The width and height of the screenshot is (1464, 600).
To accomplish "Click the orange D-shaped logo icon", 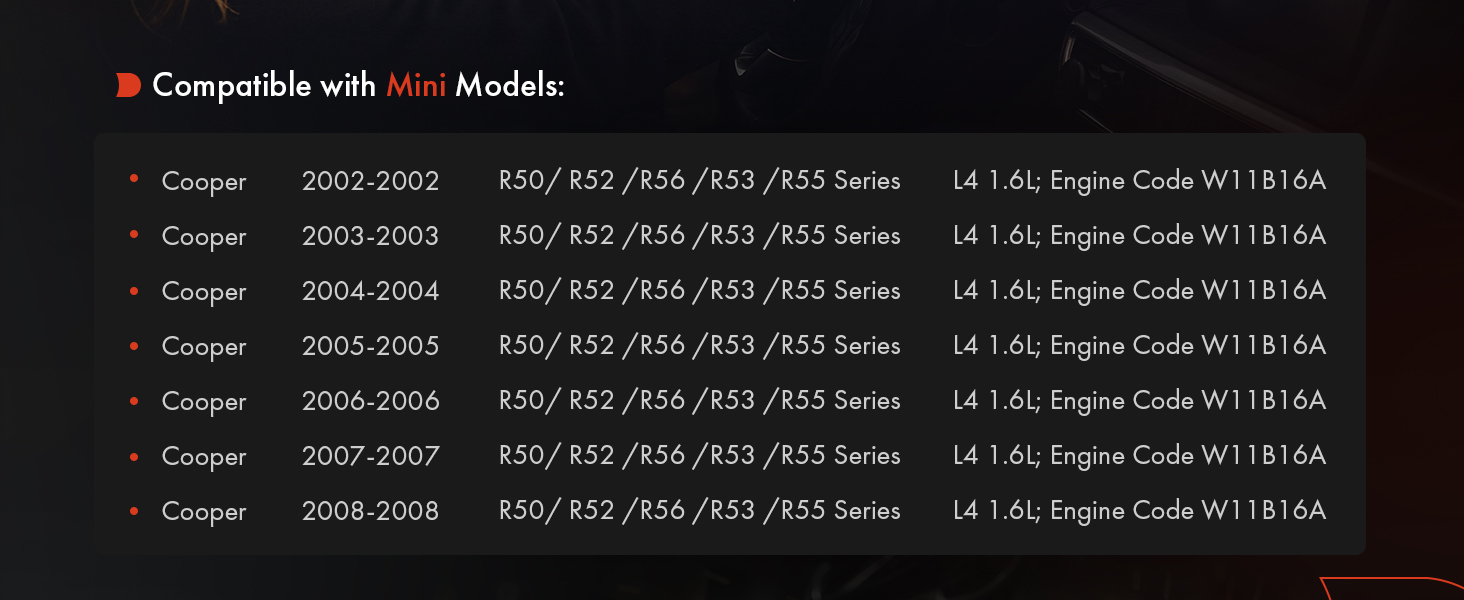I will coord(128,86).
